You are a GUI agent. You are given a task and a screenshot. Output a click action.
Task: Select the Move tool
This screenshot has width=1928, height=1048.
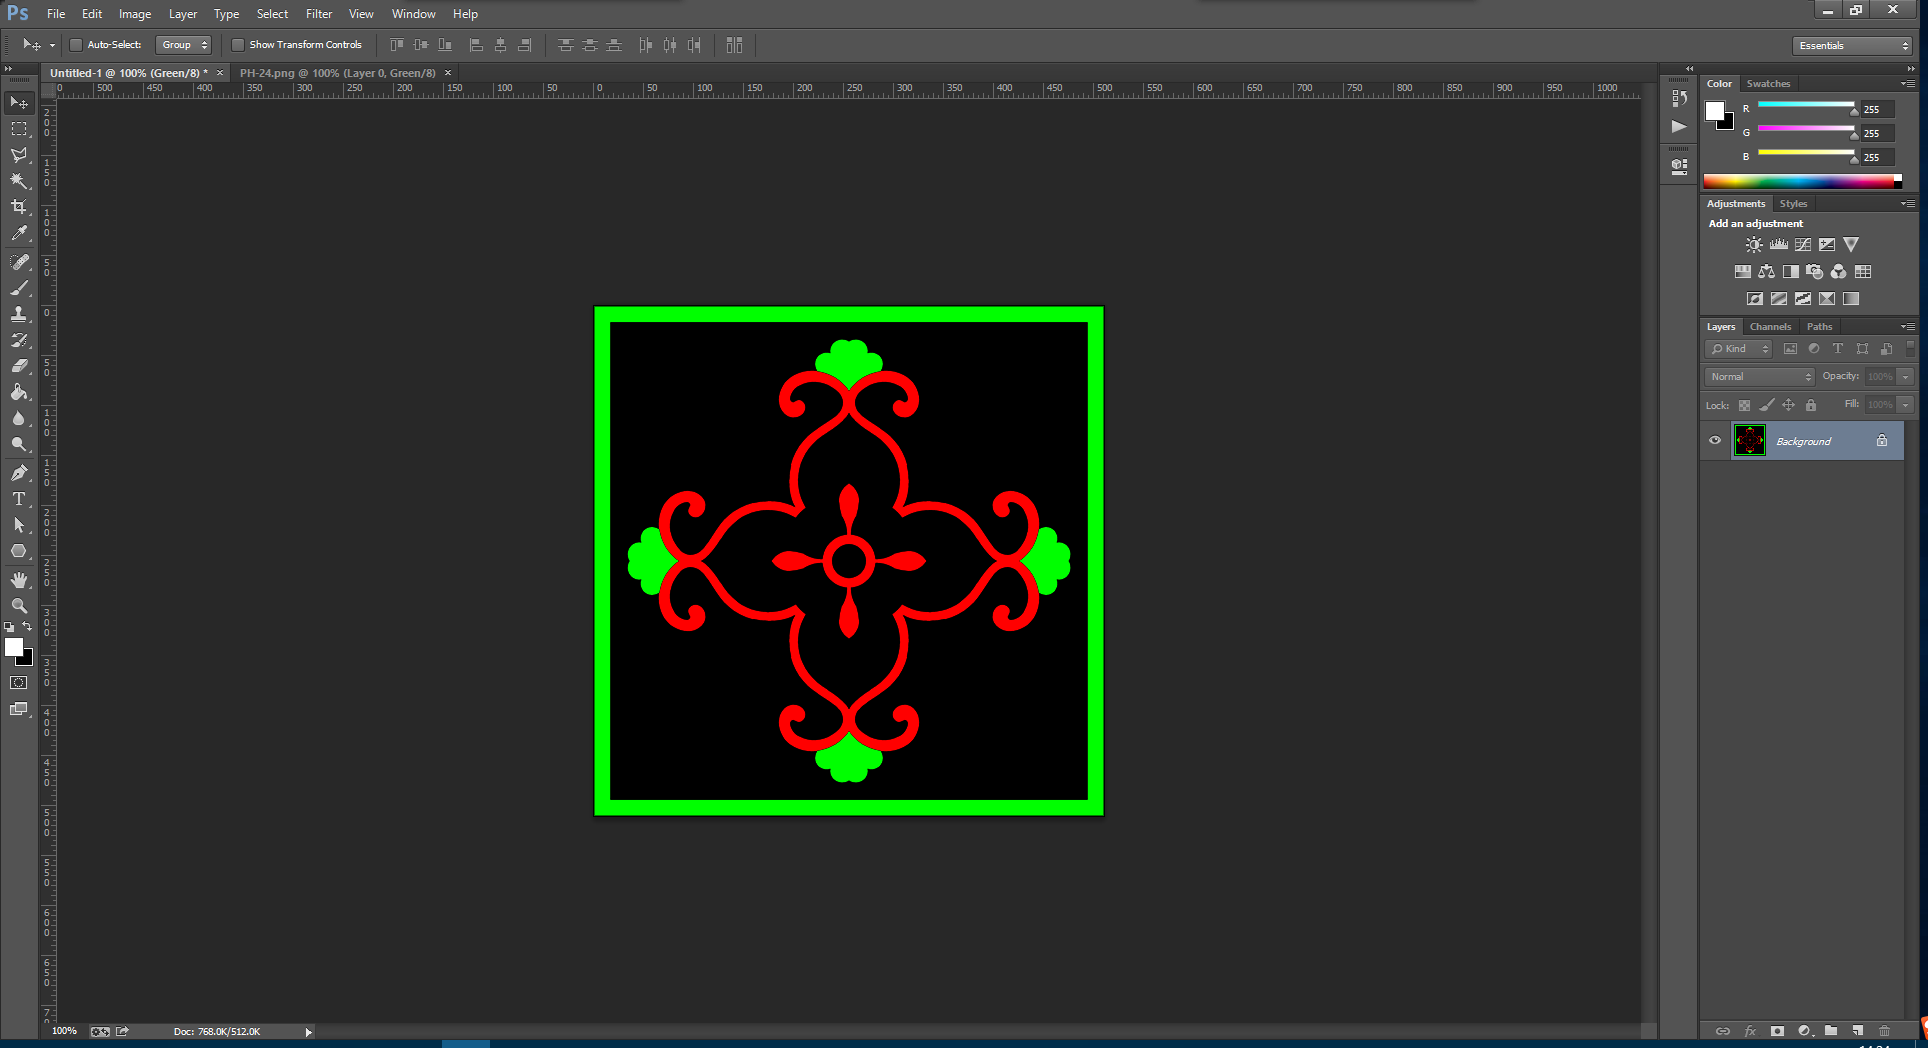[x=19, y=103]
